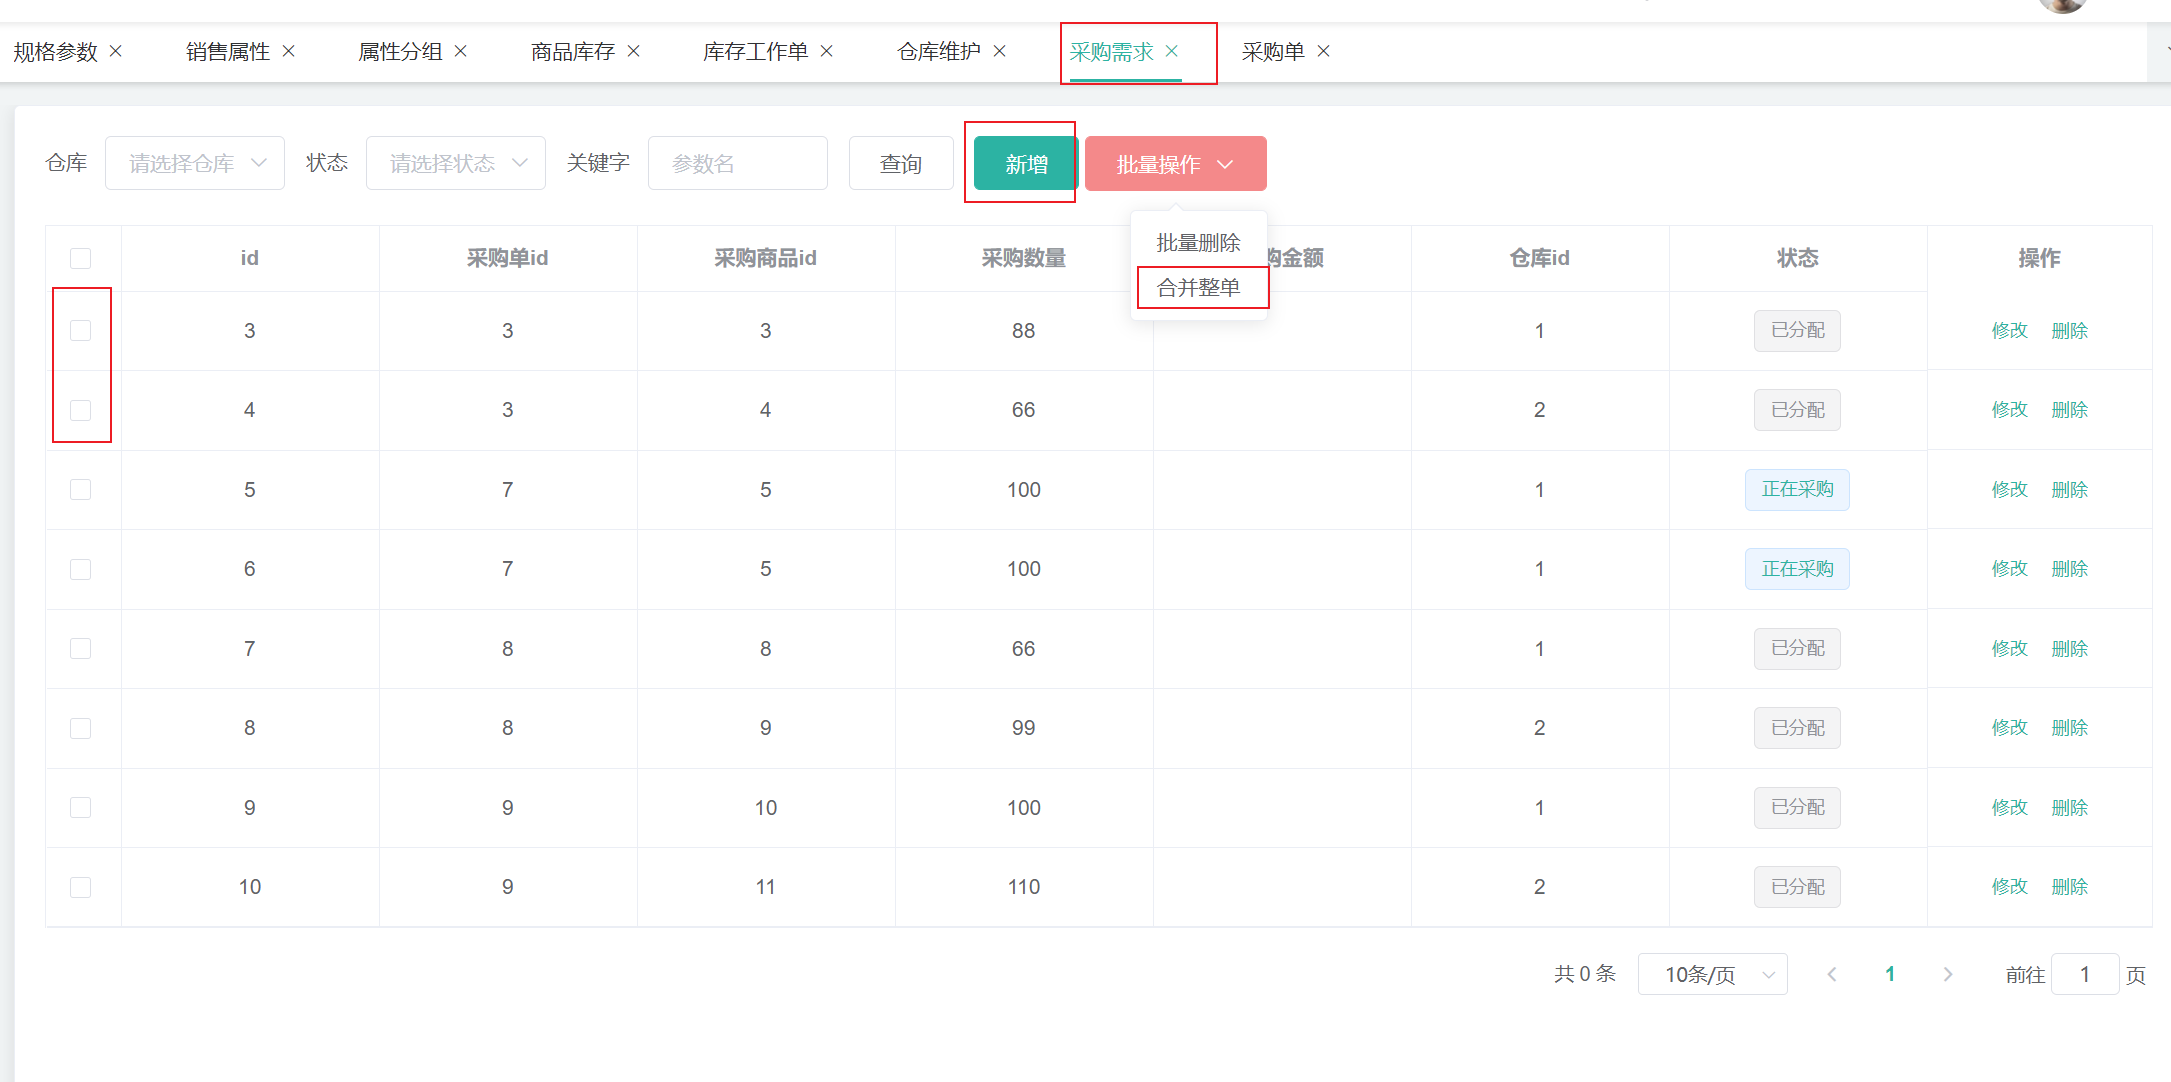Go to previous page arrow in pagination
This screenshot has width=2171, height=1082.
[x=1832, y=974]
